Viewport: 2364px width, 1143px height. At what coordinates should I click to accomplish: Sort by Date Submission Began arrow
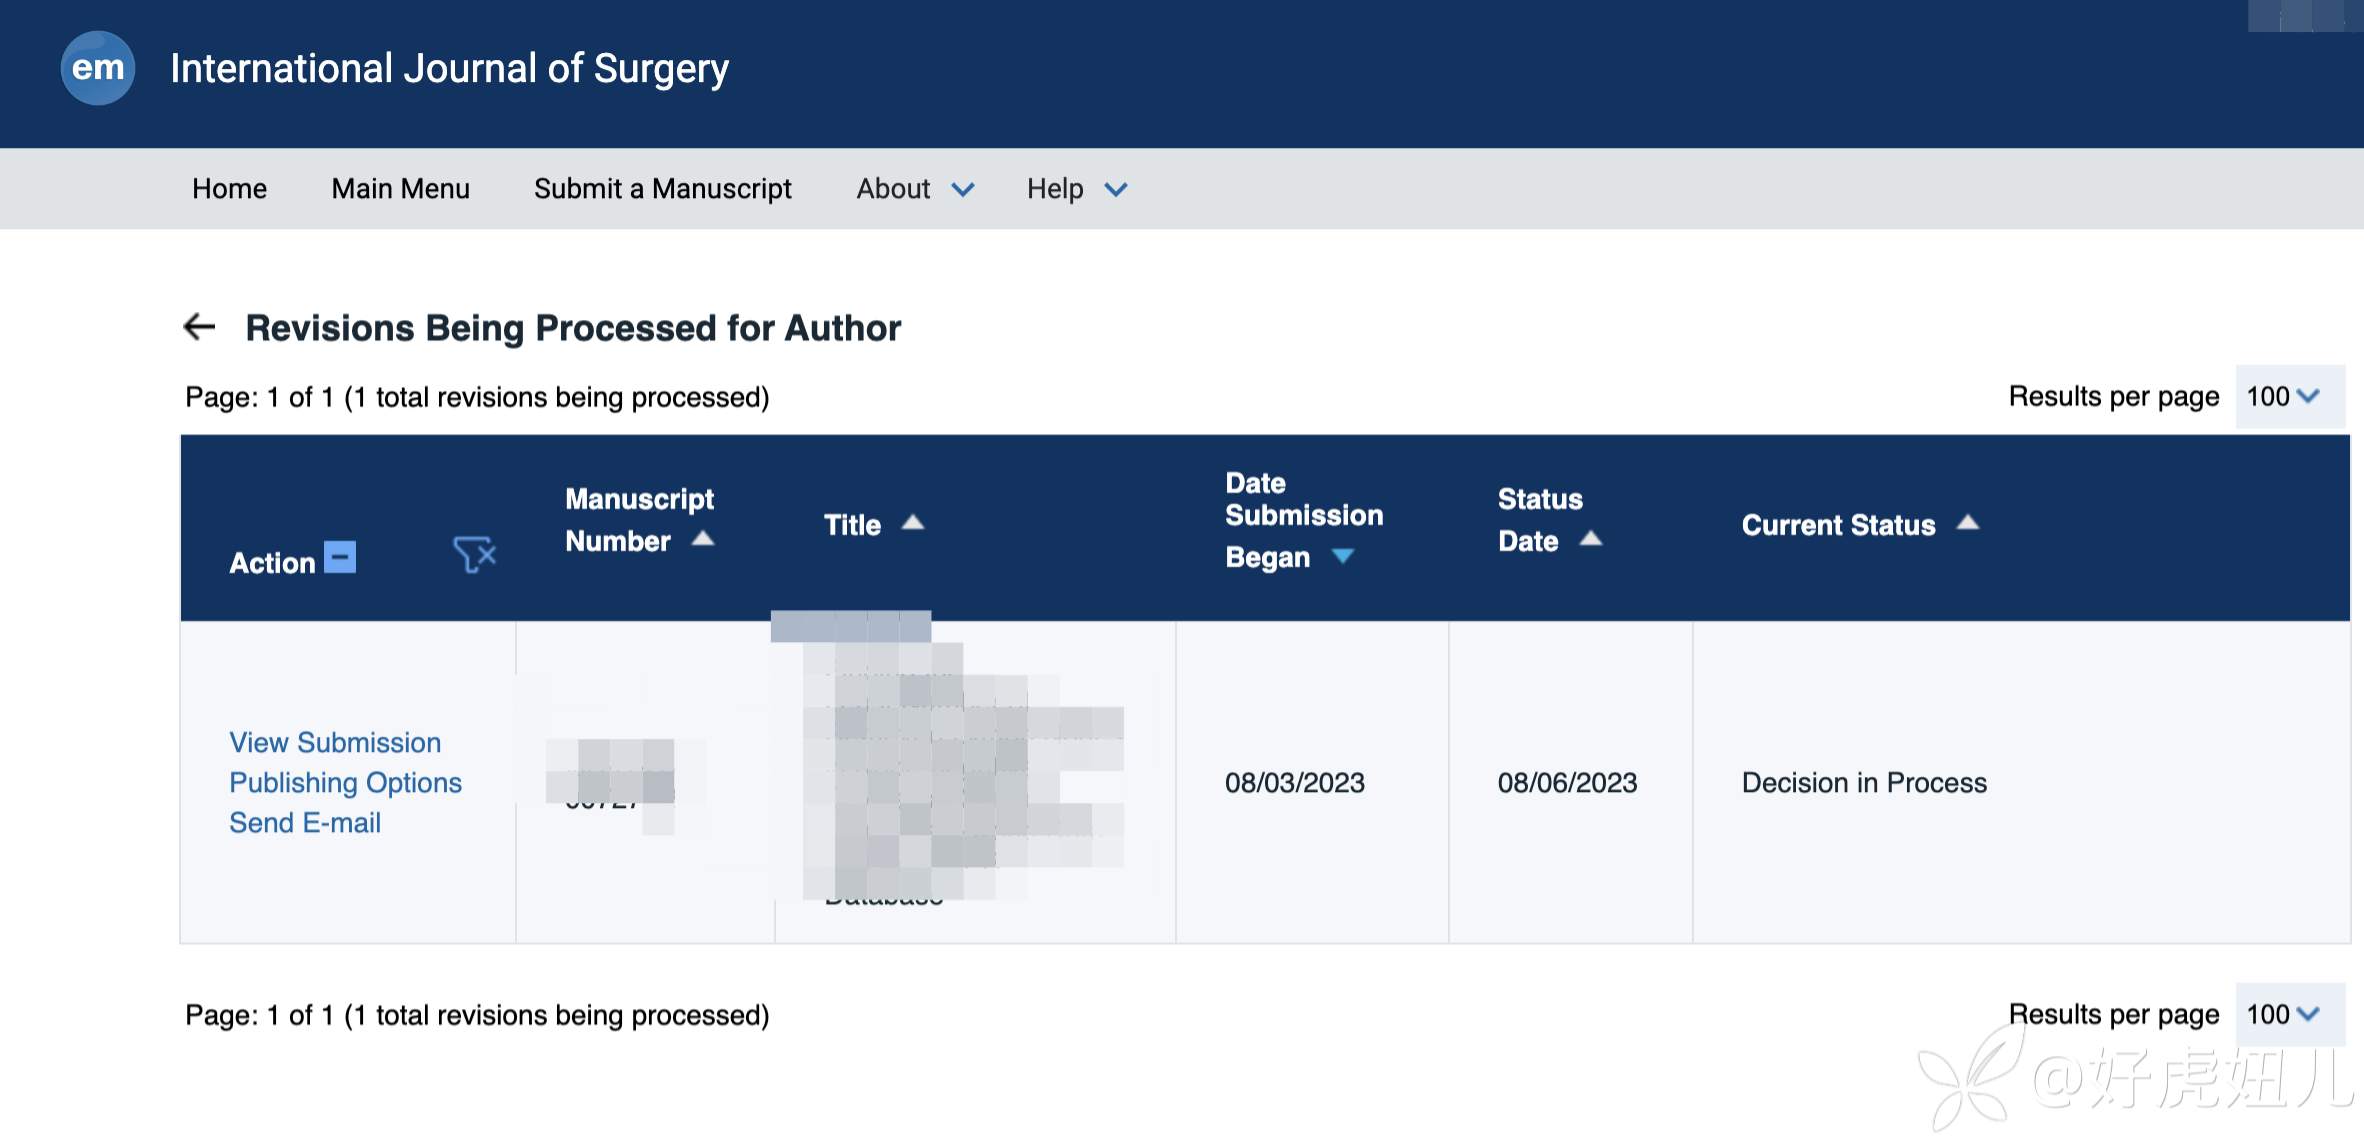coord(1343,556)
